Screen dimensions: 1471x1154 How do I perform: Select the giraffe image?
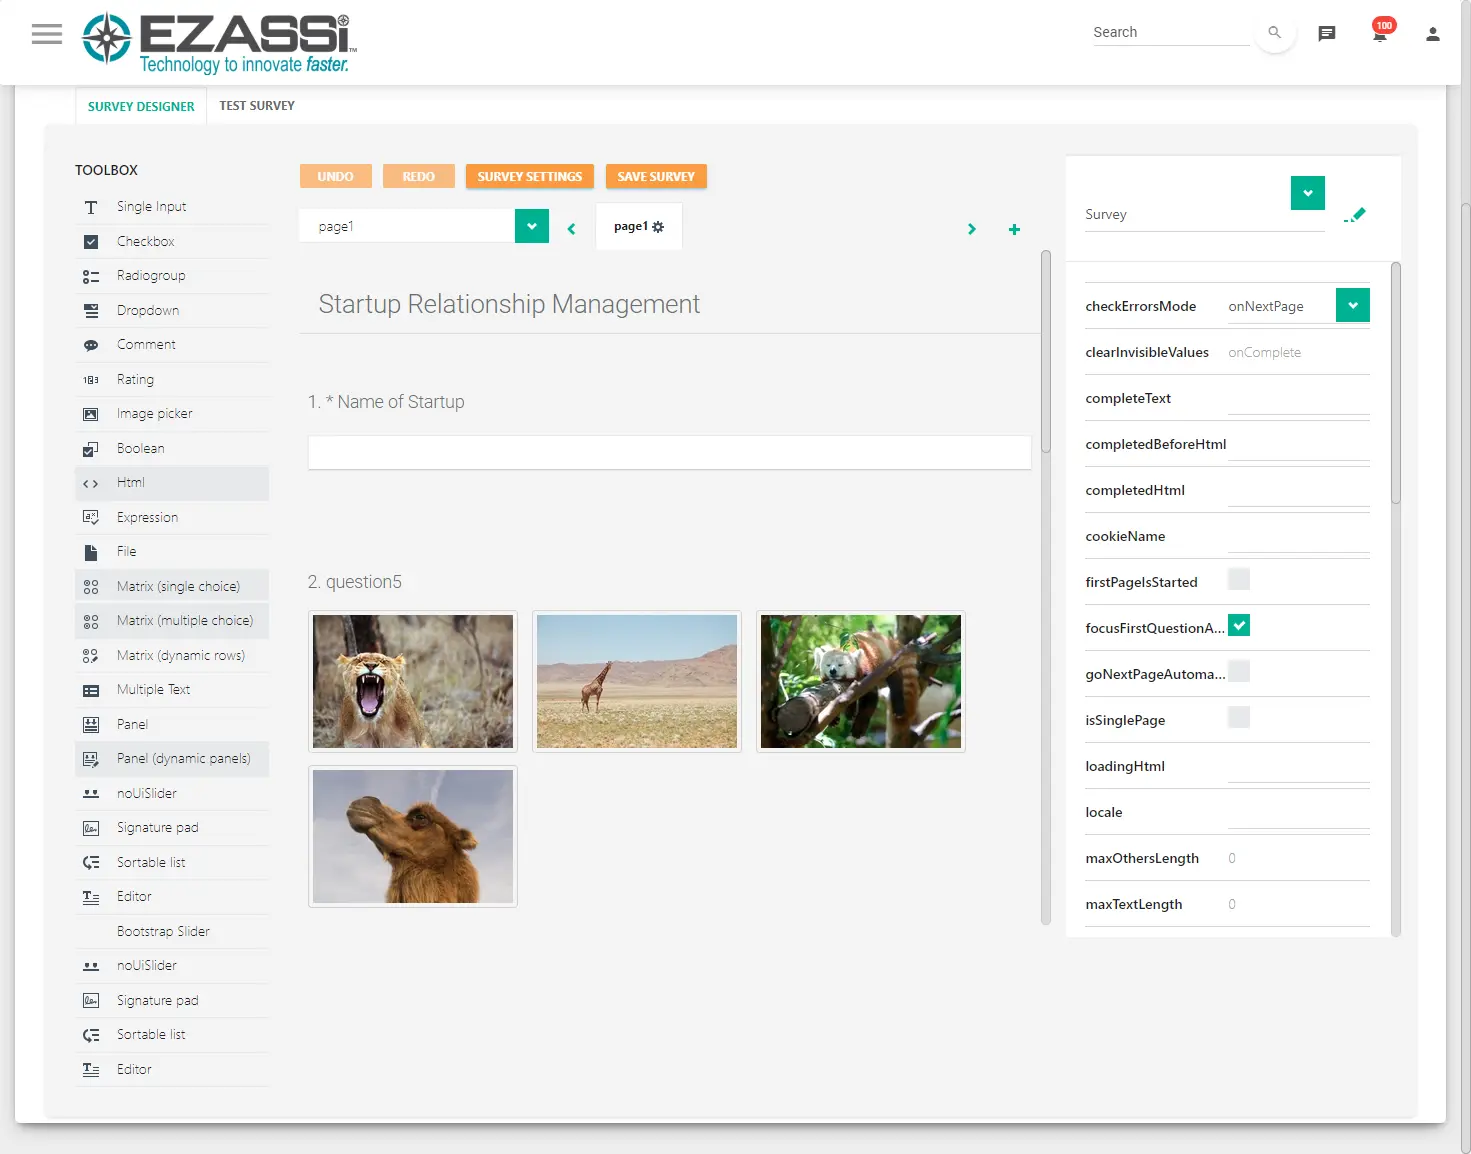click(637, 682)
